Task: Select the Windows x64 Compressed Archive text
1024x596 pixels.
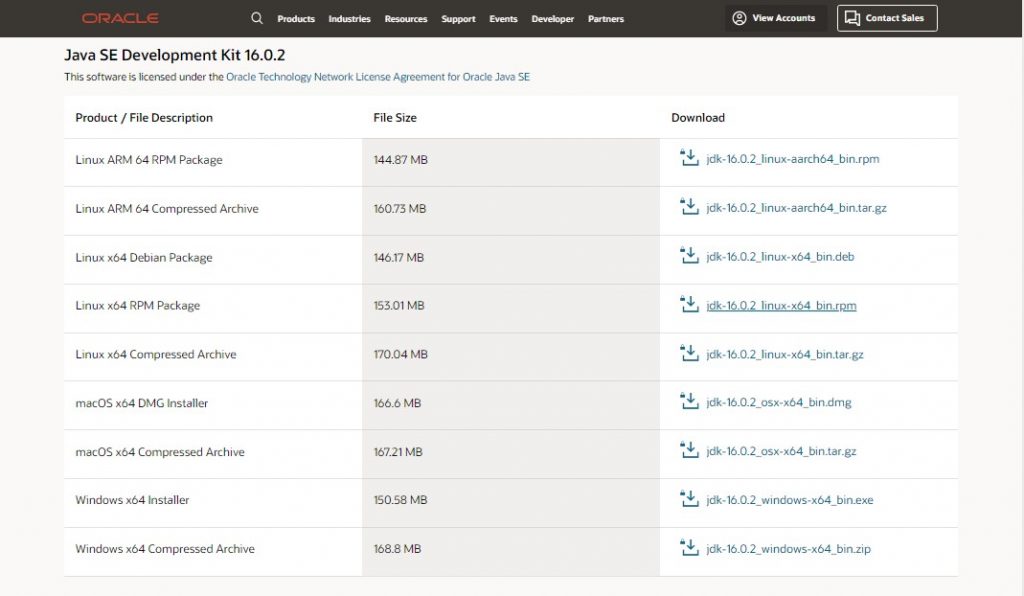Action: pos(165,549)
